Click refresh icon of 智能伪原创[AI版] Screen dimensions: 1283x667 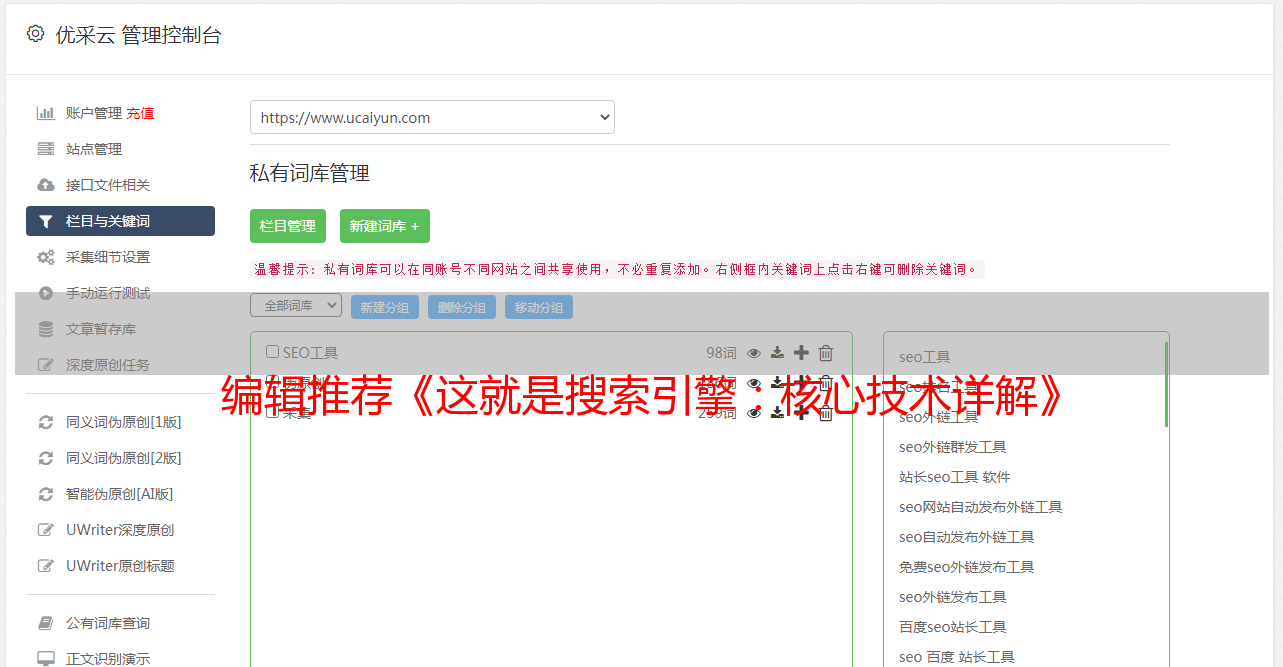pos(46,494)
